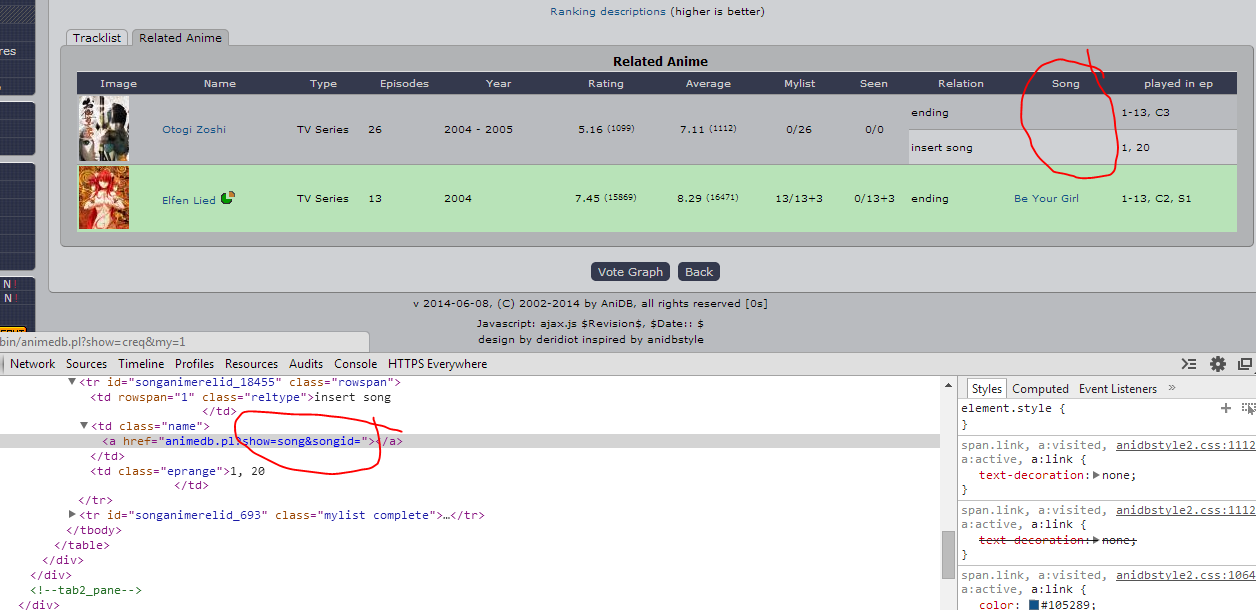Switch to the Tracklist tab
Viewport: 1256px width, 610px height.
tap(98, 38)
